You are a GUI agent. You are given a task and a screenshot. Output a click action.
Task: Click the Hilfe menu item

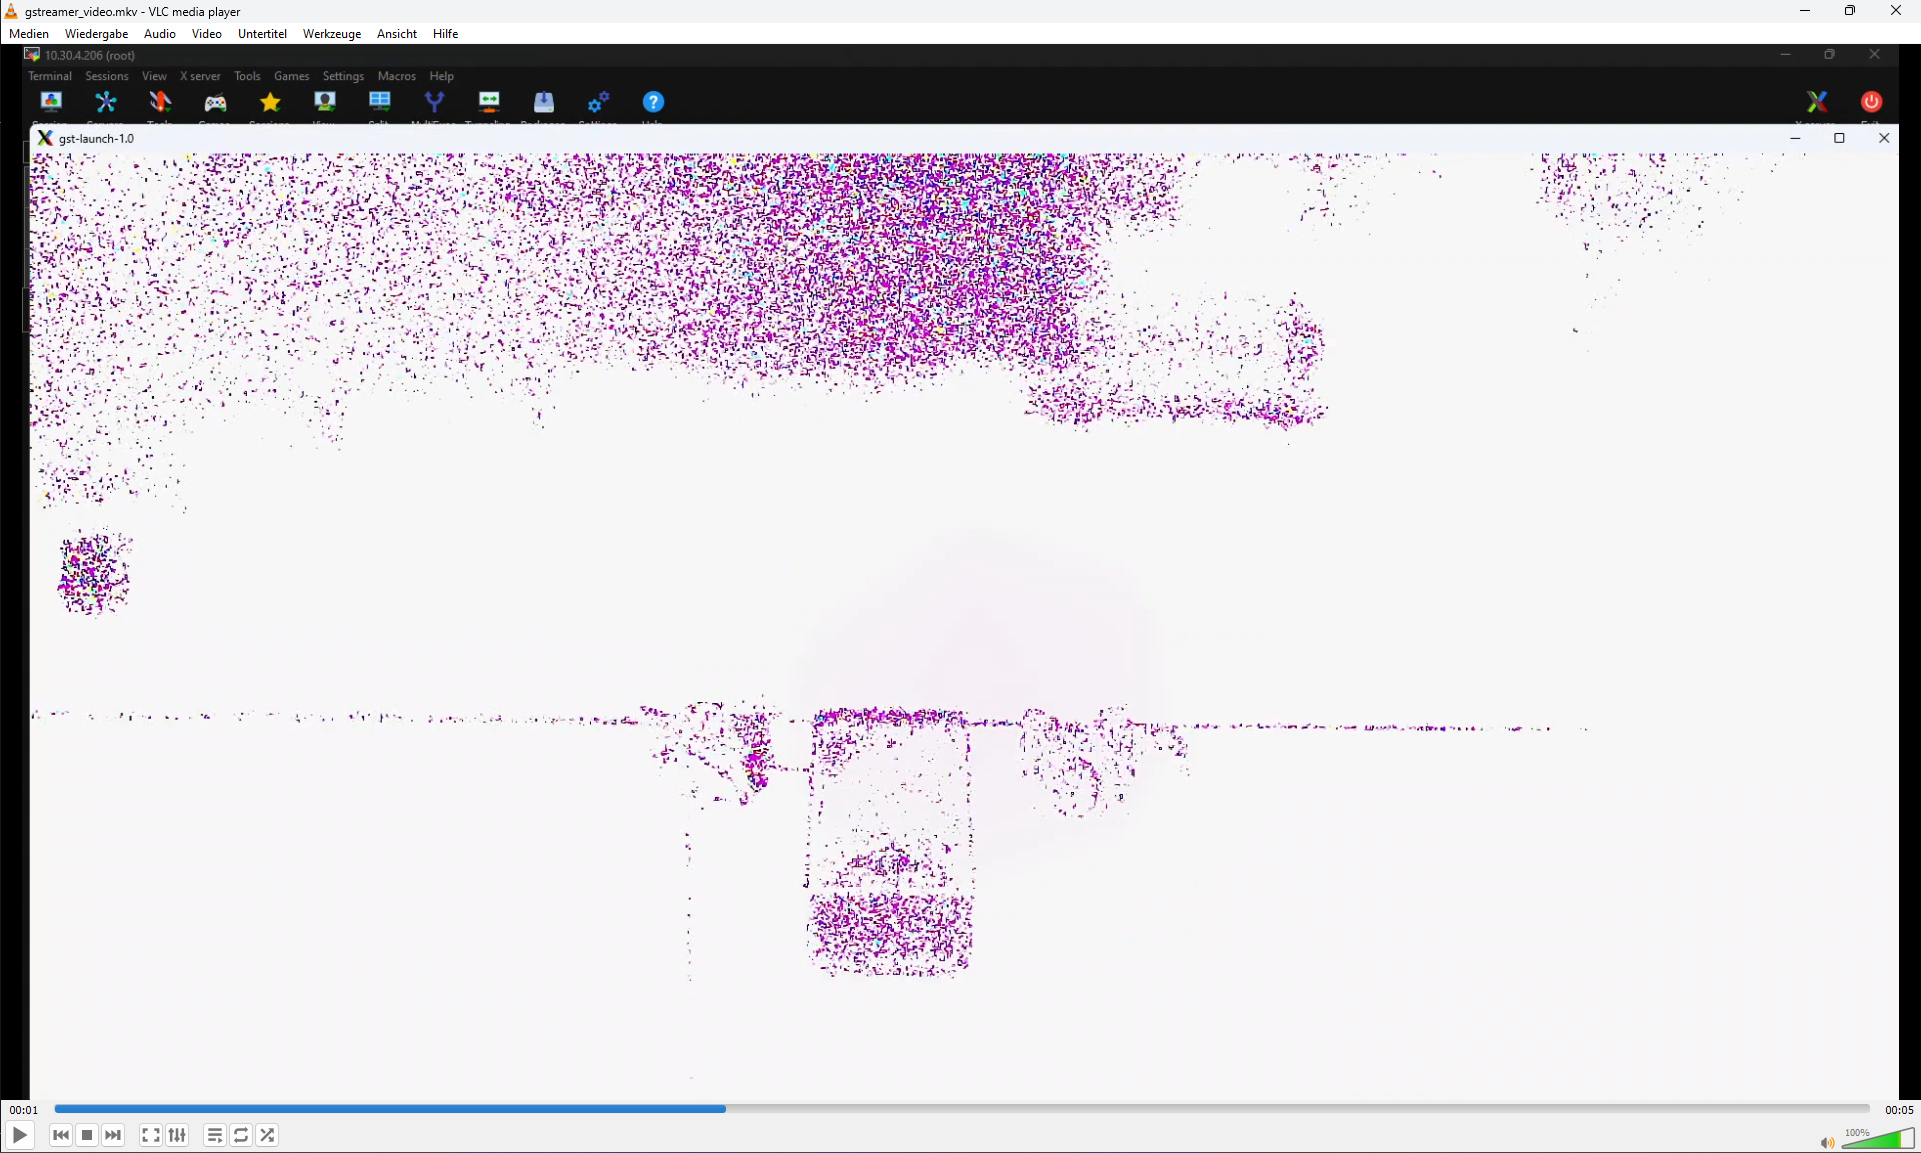pyautogui.click(x=445, y=34)
